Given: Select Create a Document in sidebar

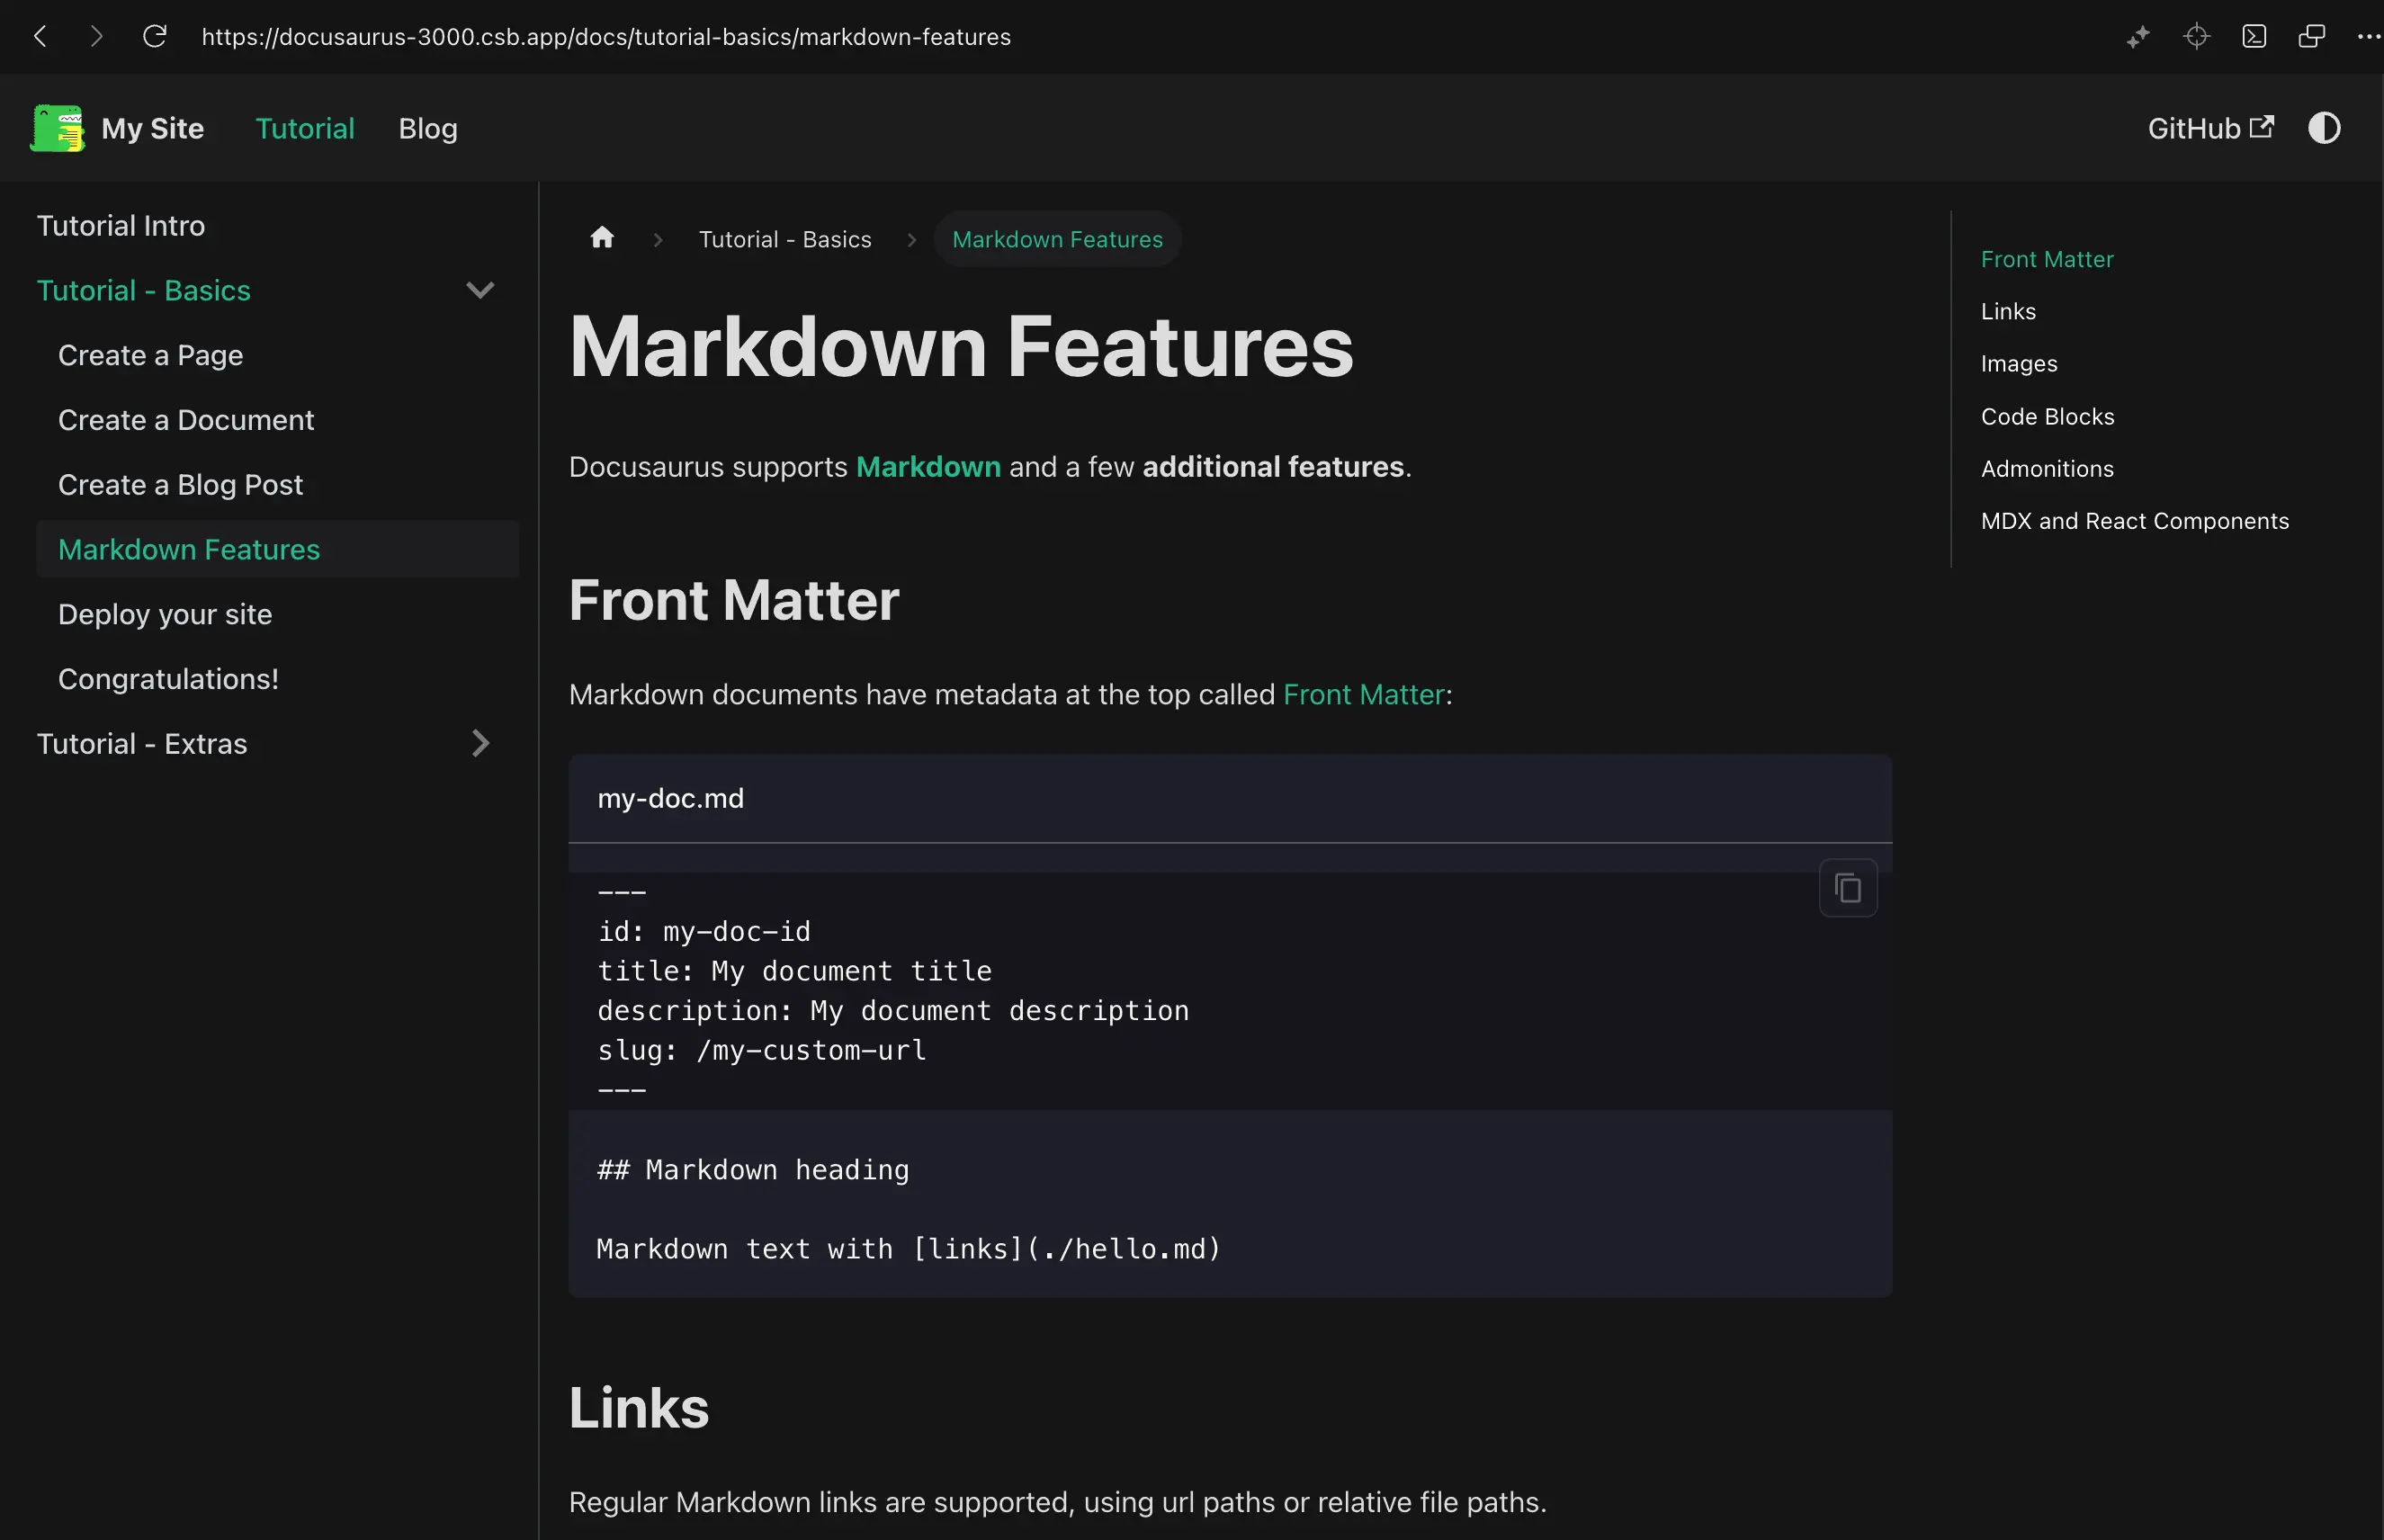Looking at the screenshot, I should (186, 420).
